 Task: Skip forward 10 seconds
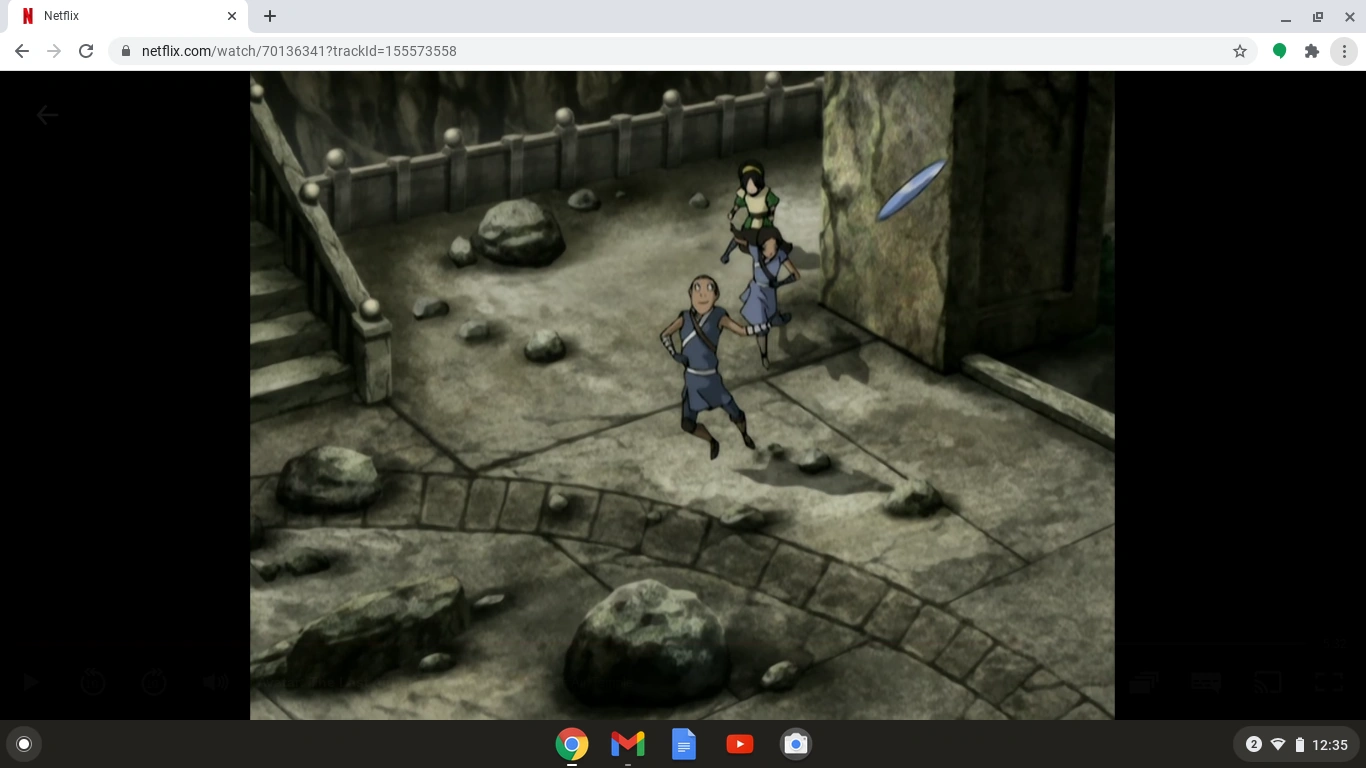point(153,681)
